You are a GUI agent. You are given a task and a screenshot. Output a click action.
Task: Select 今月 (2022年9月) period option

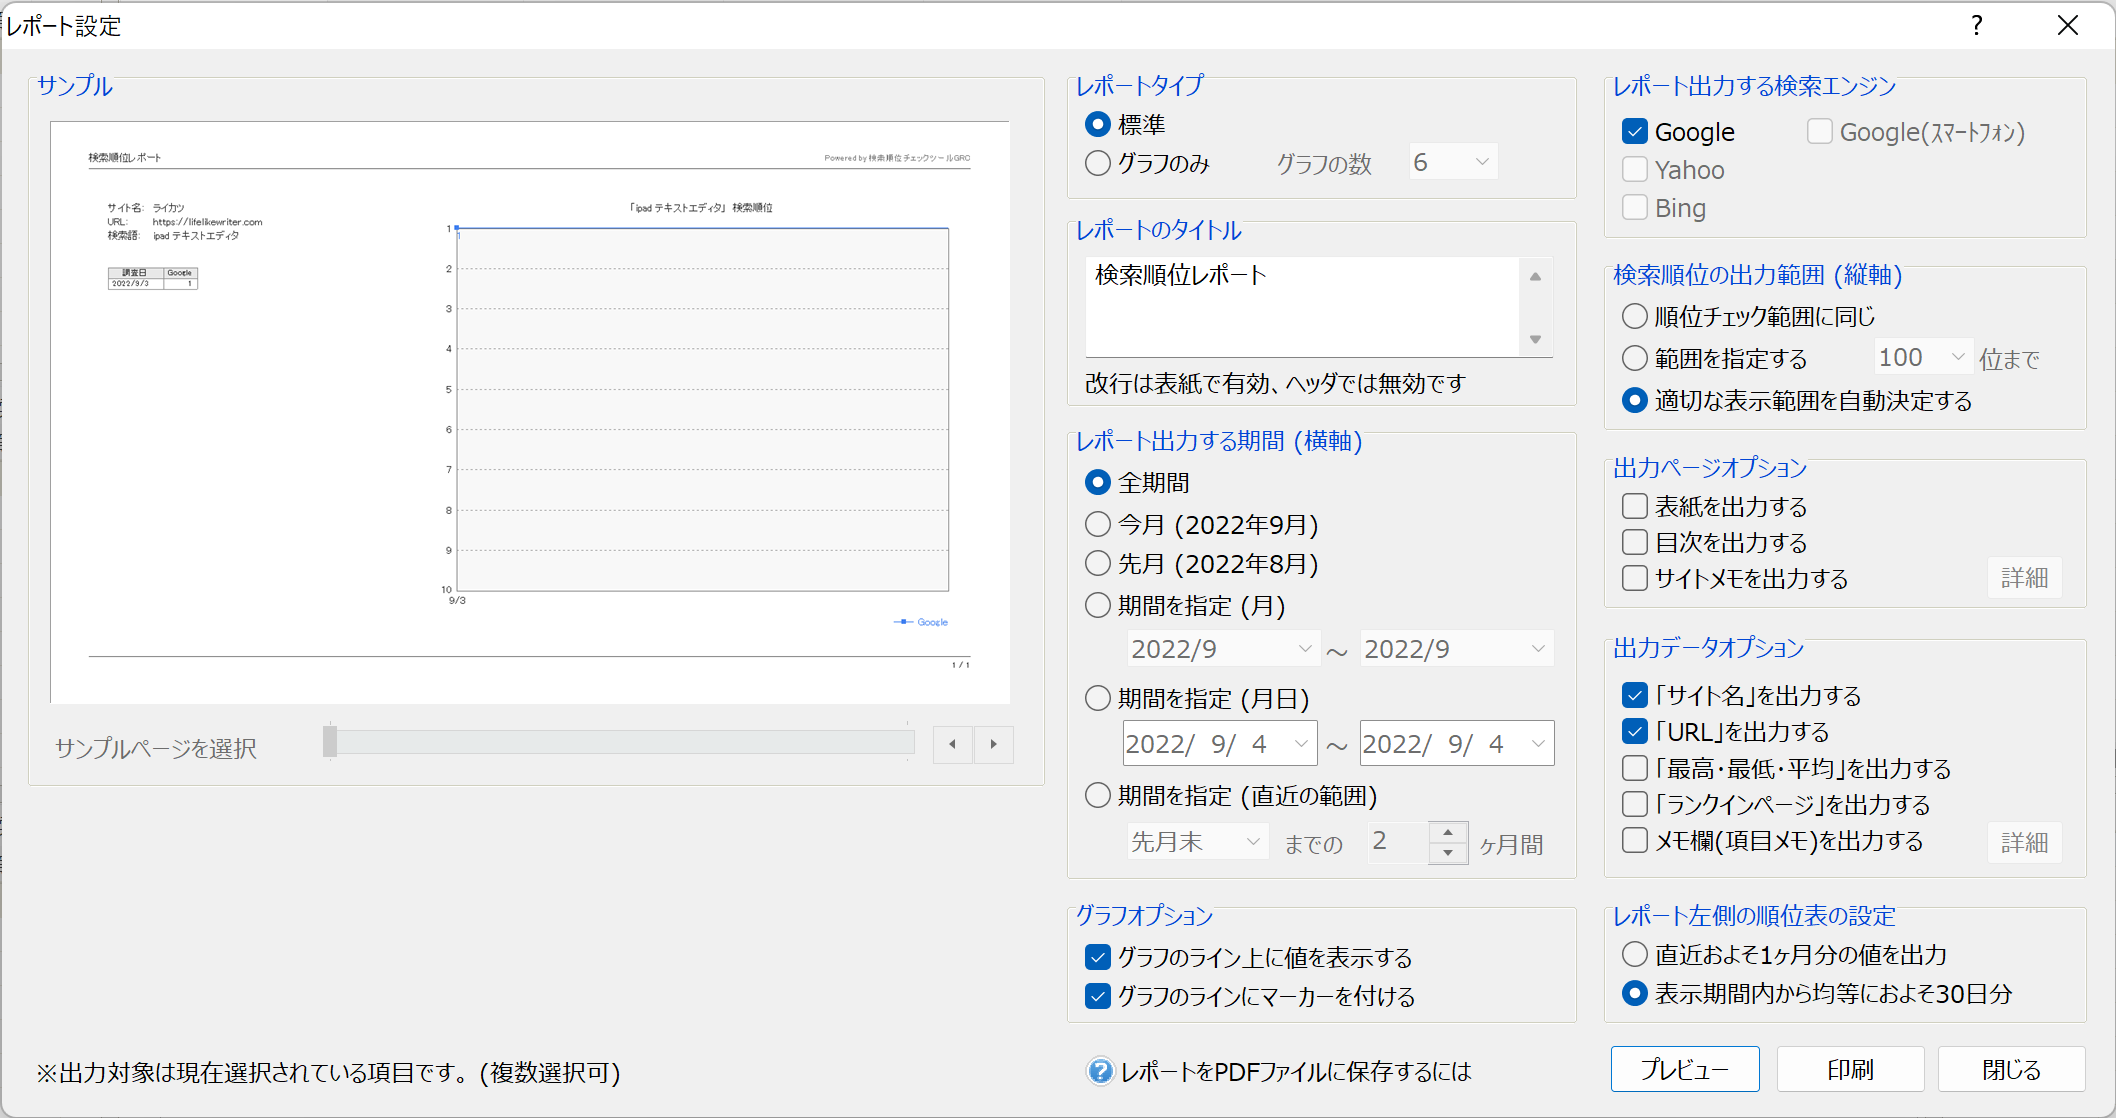tap(1098, 524)
